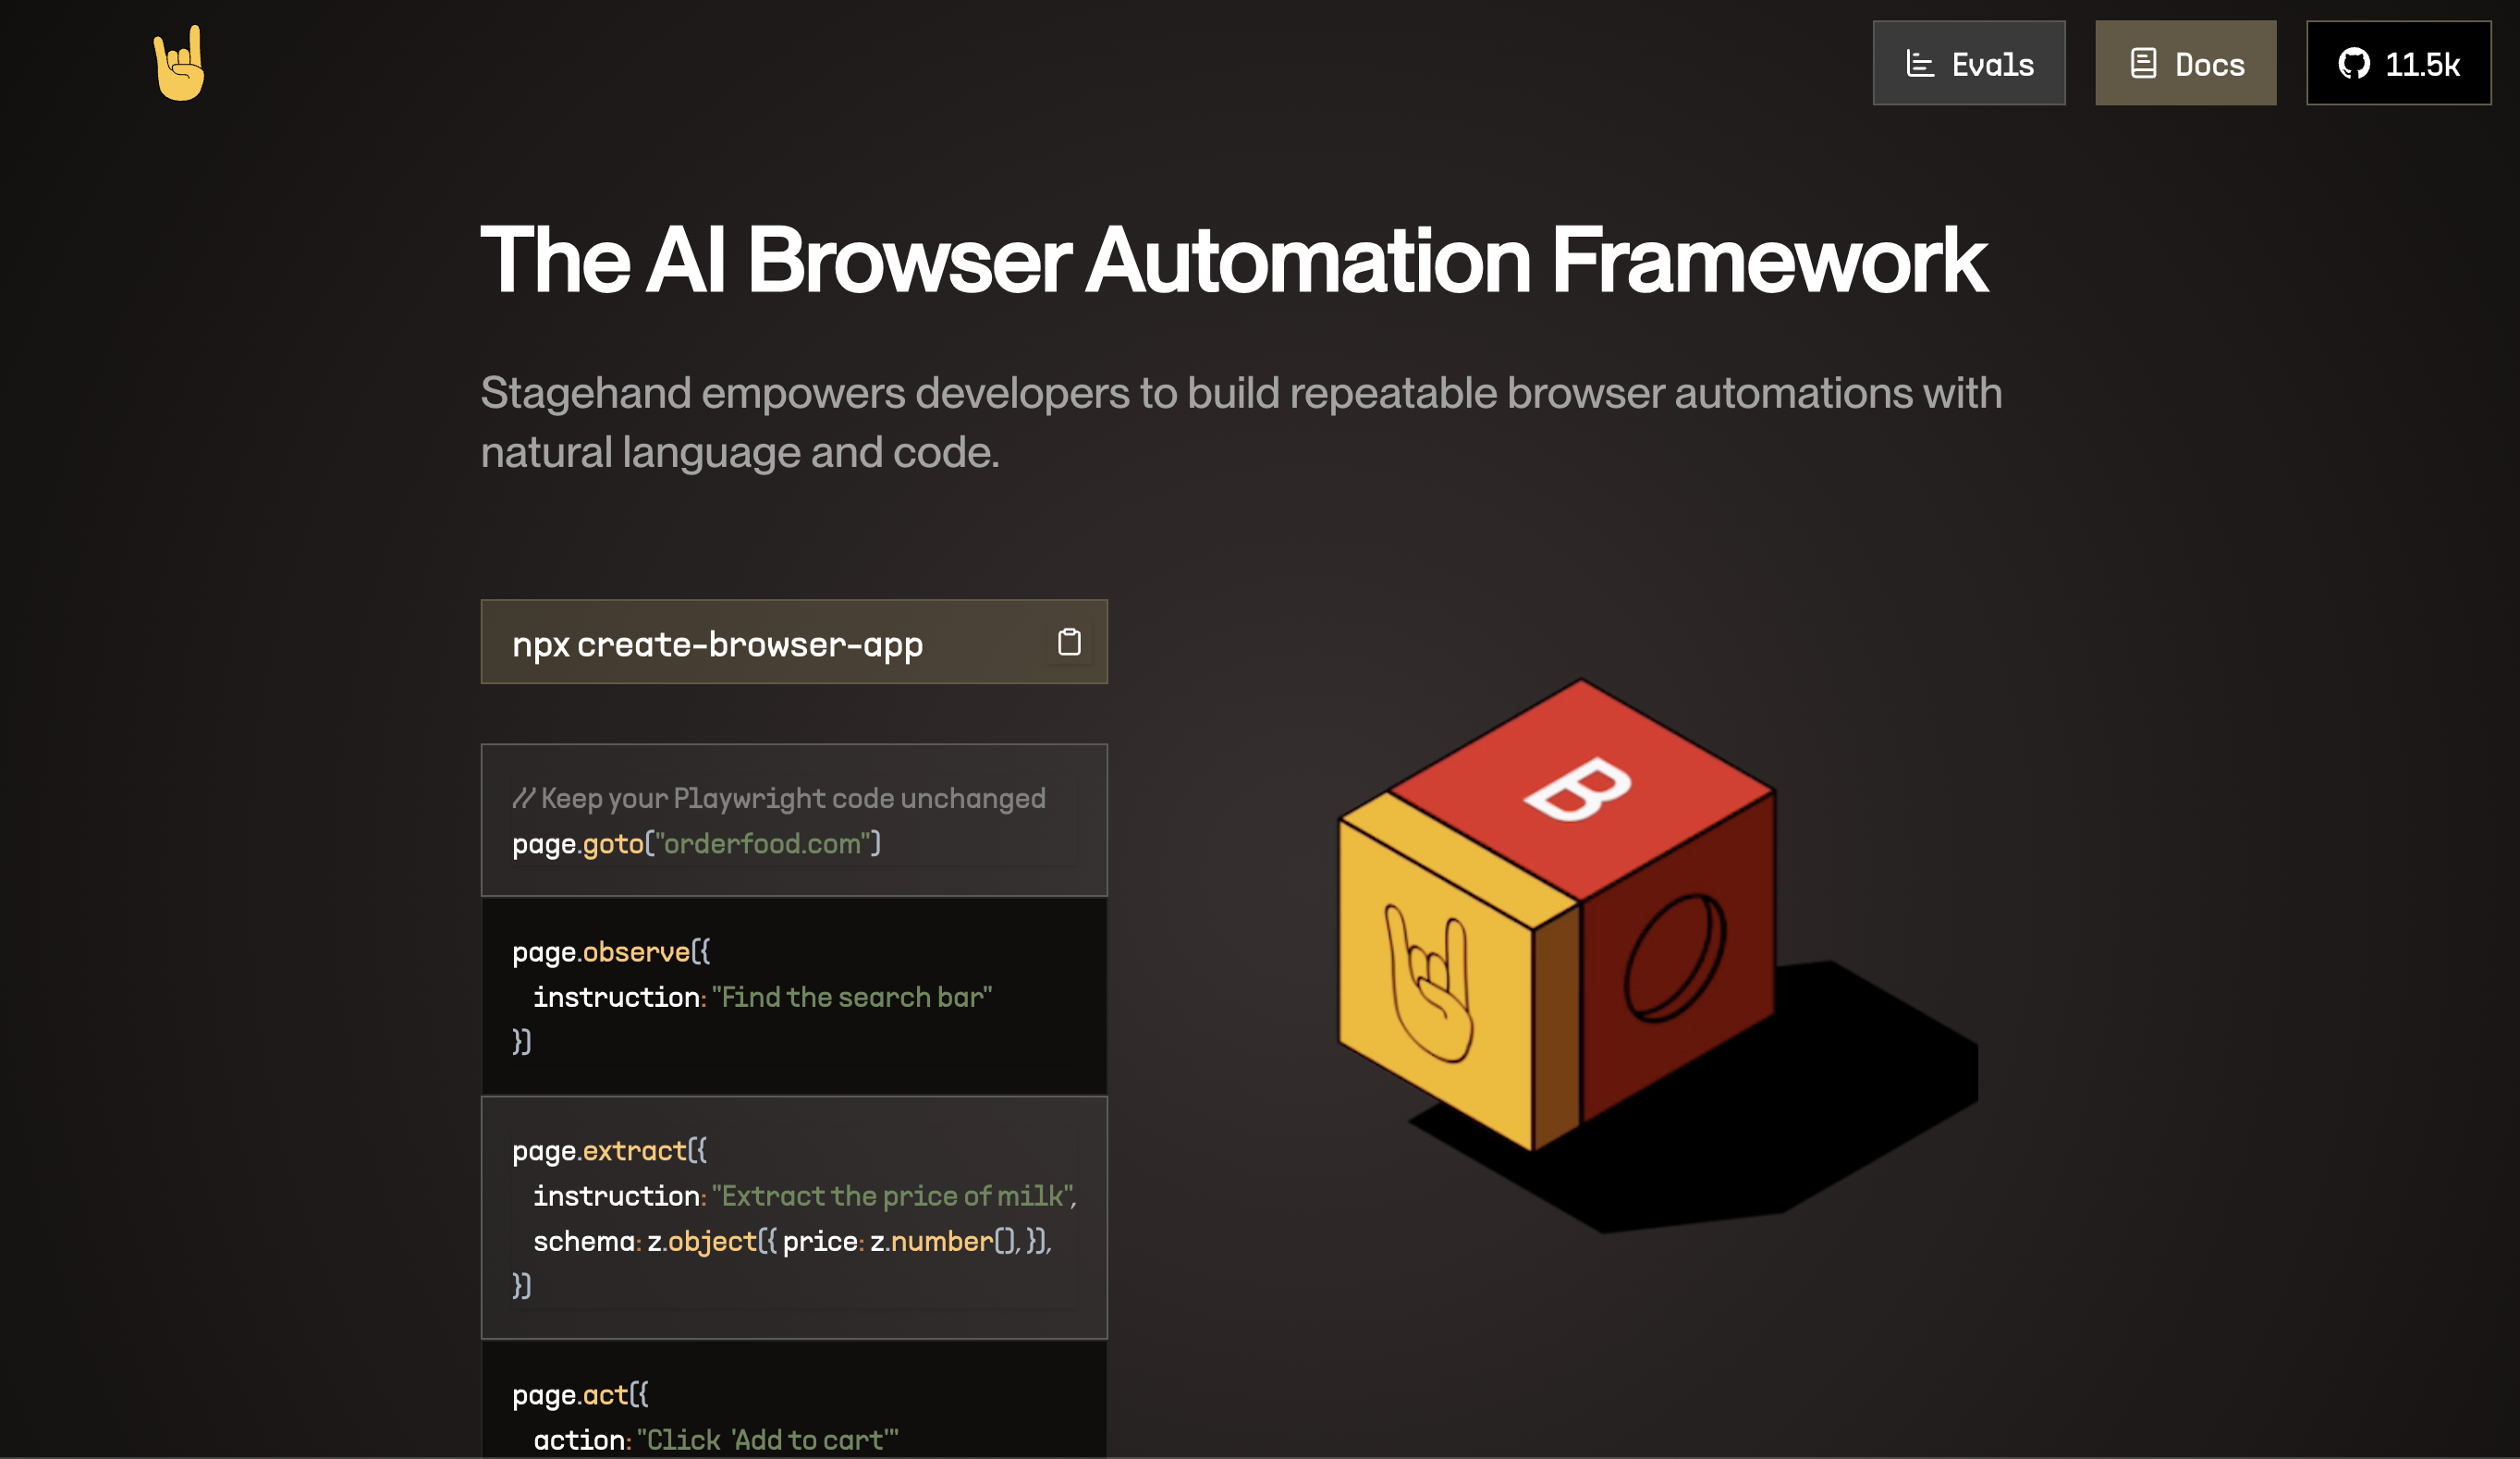Select the page.observe code block

(794, 996)
